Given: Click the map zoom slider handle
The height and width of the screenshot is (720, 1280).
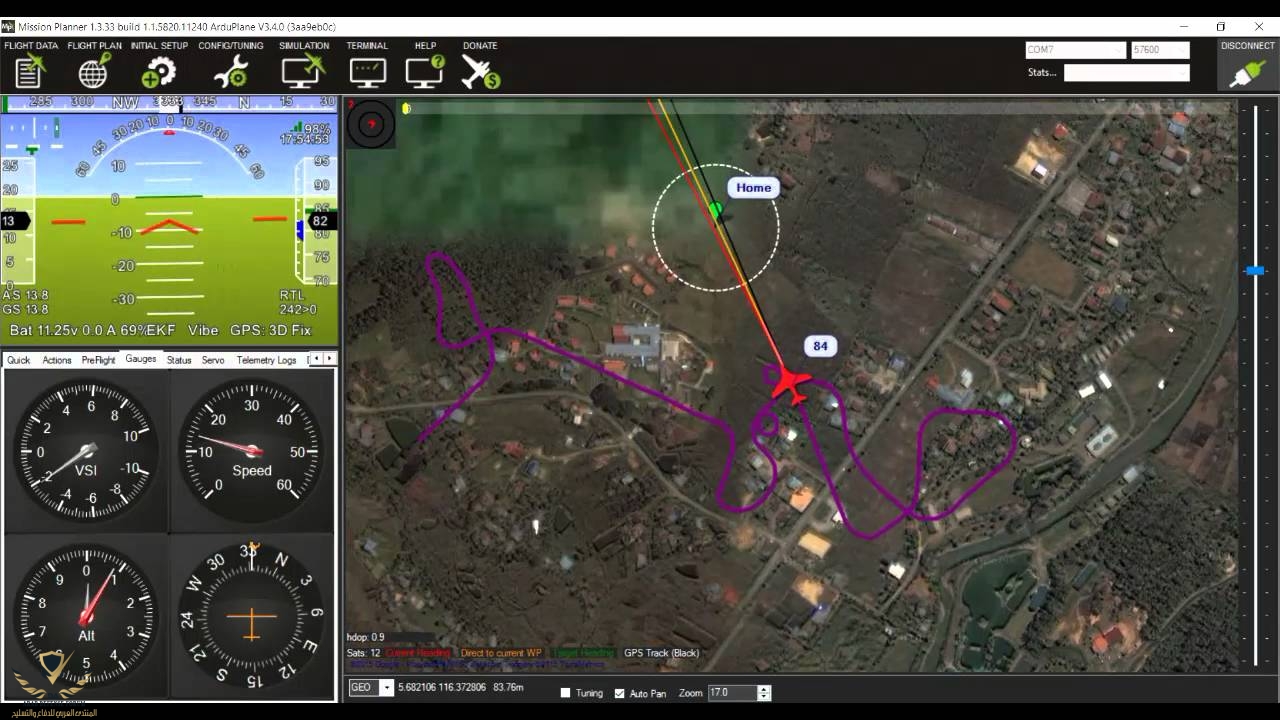Looking at the screenshot, I should click(x=1255, y=271).
